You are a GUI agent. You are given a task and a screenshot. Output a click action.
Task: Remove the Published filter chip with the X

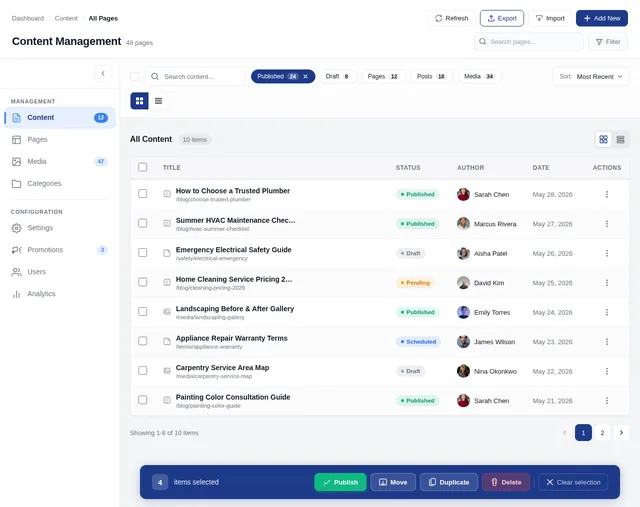point(305,76)
